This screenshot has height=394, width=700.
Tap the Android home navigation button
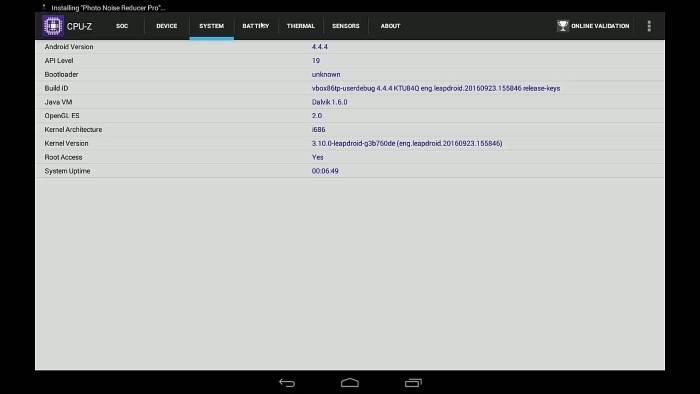pos(350,382)
